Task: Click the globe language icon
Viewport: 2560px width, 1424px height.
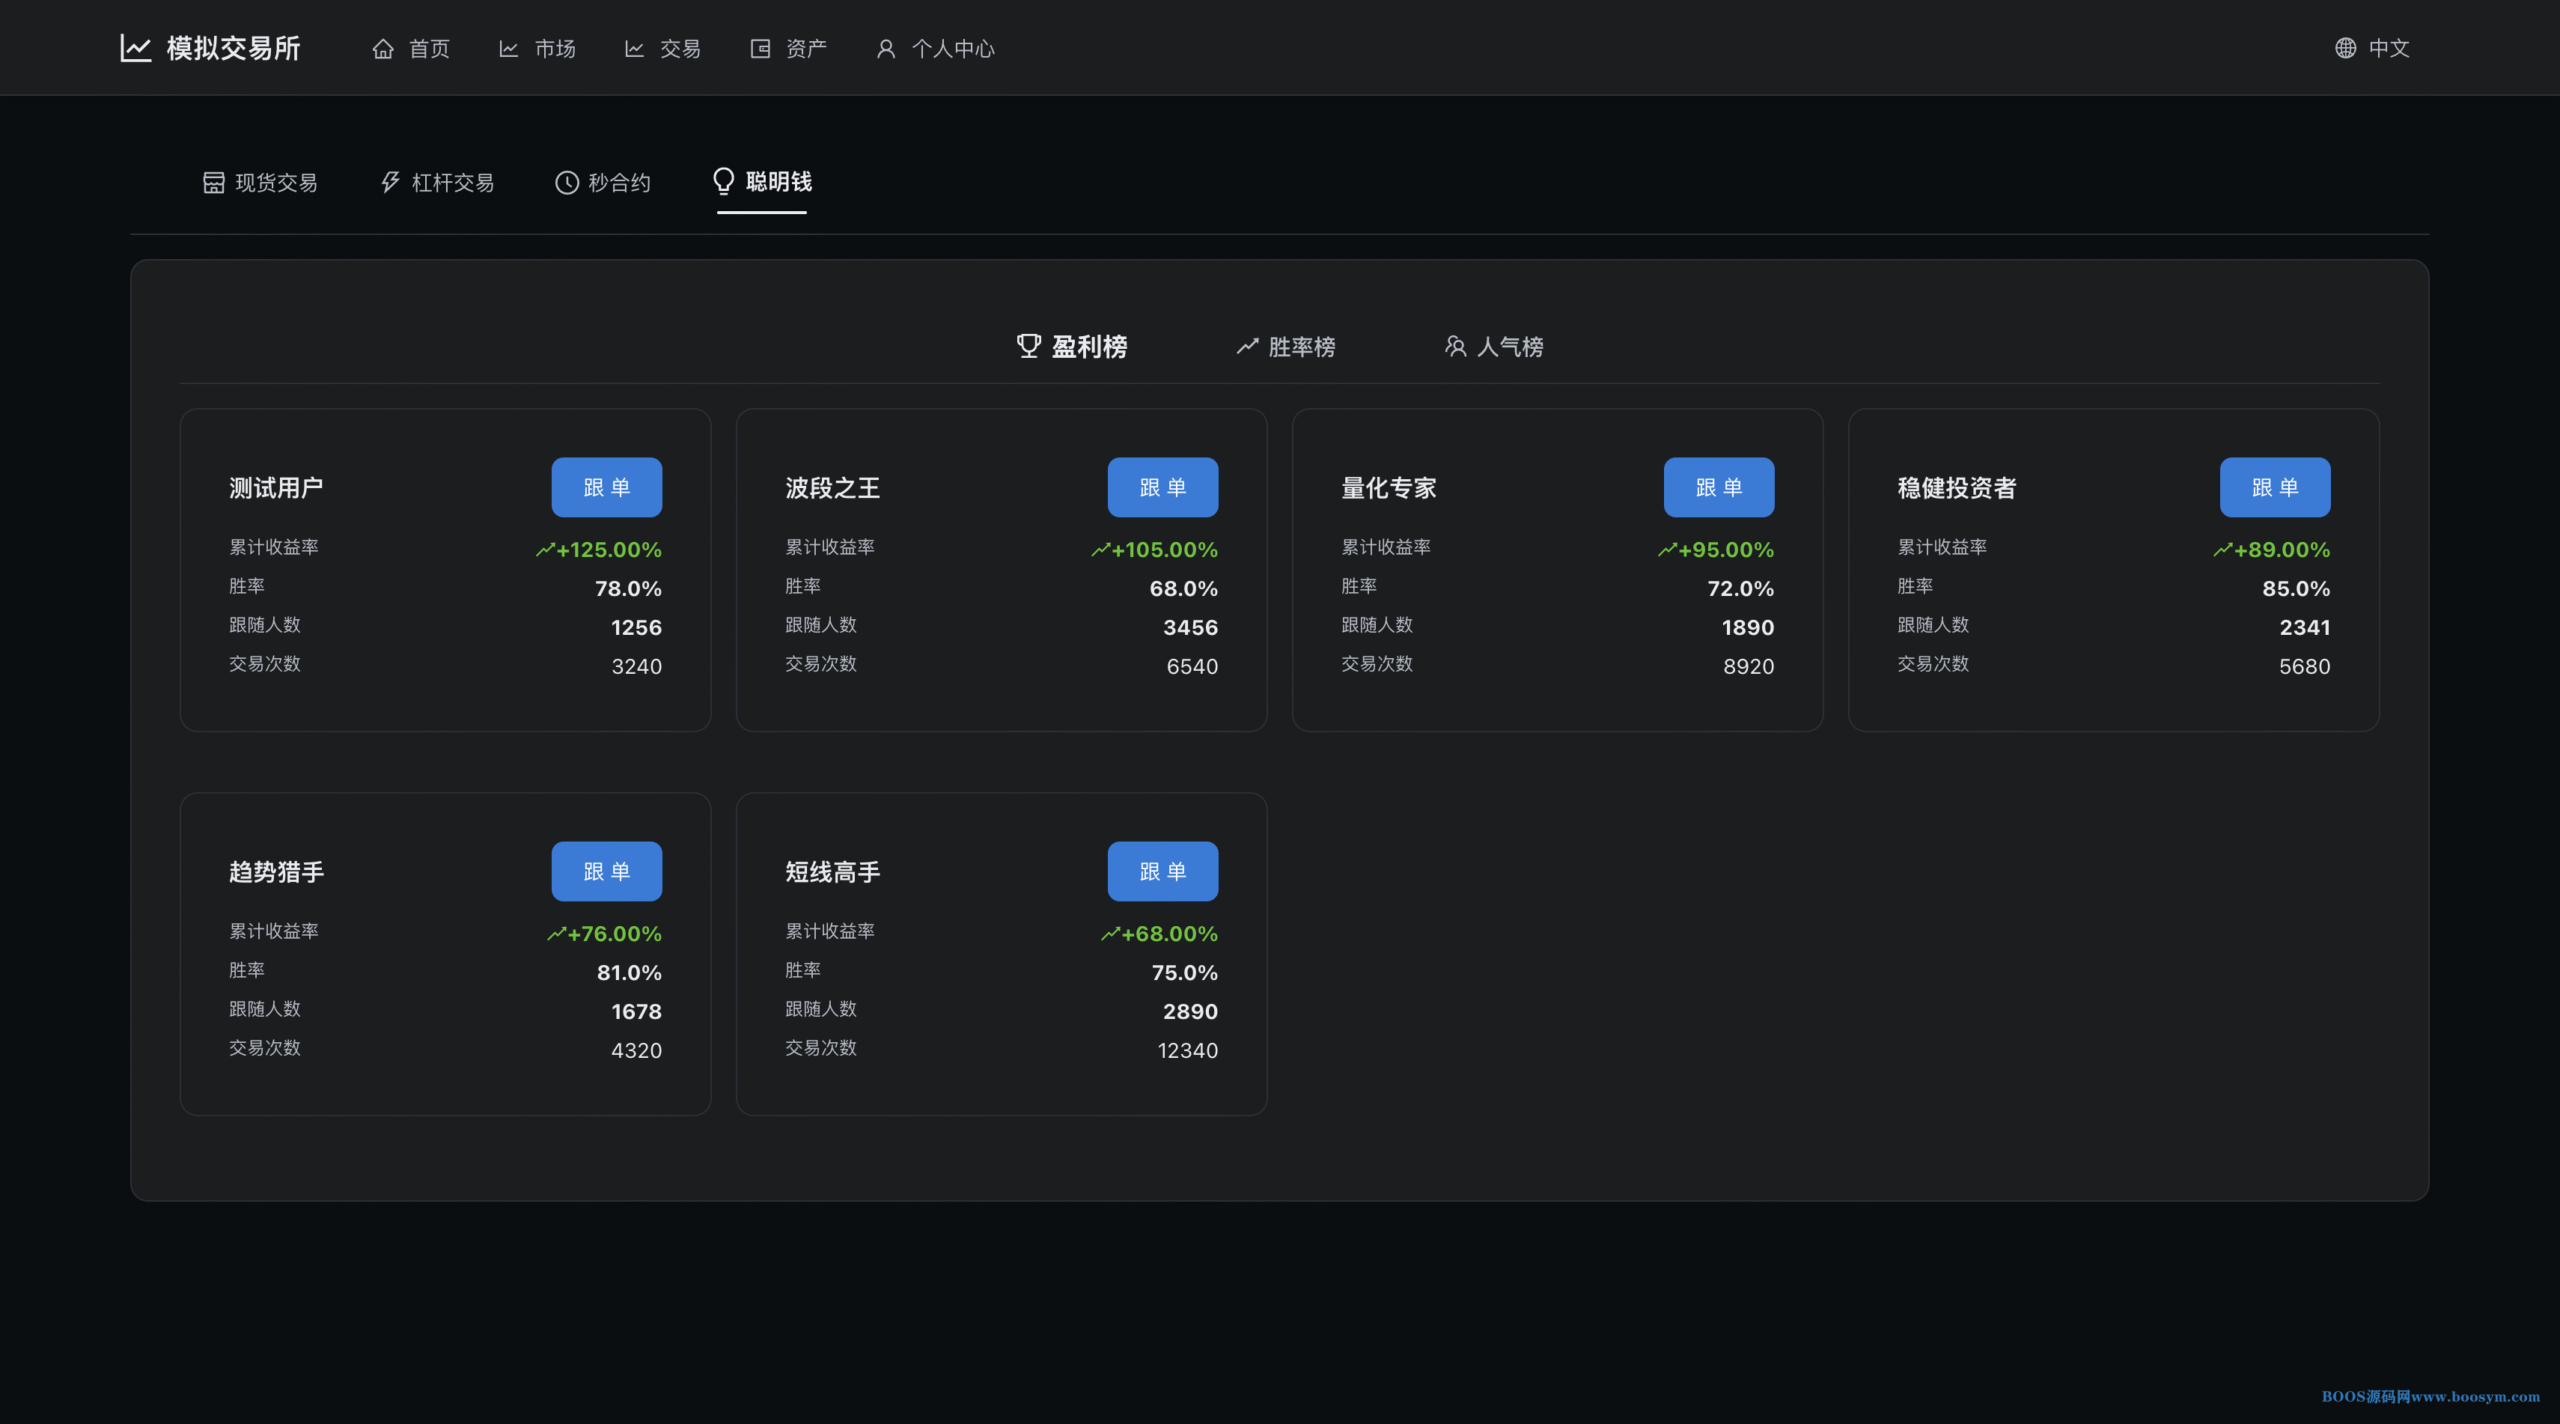Action: click(x=2345, y=48)
